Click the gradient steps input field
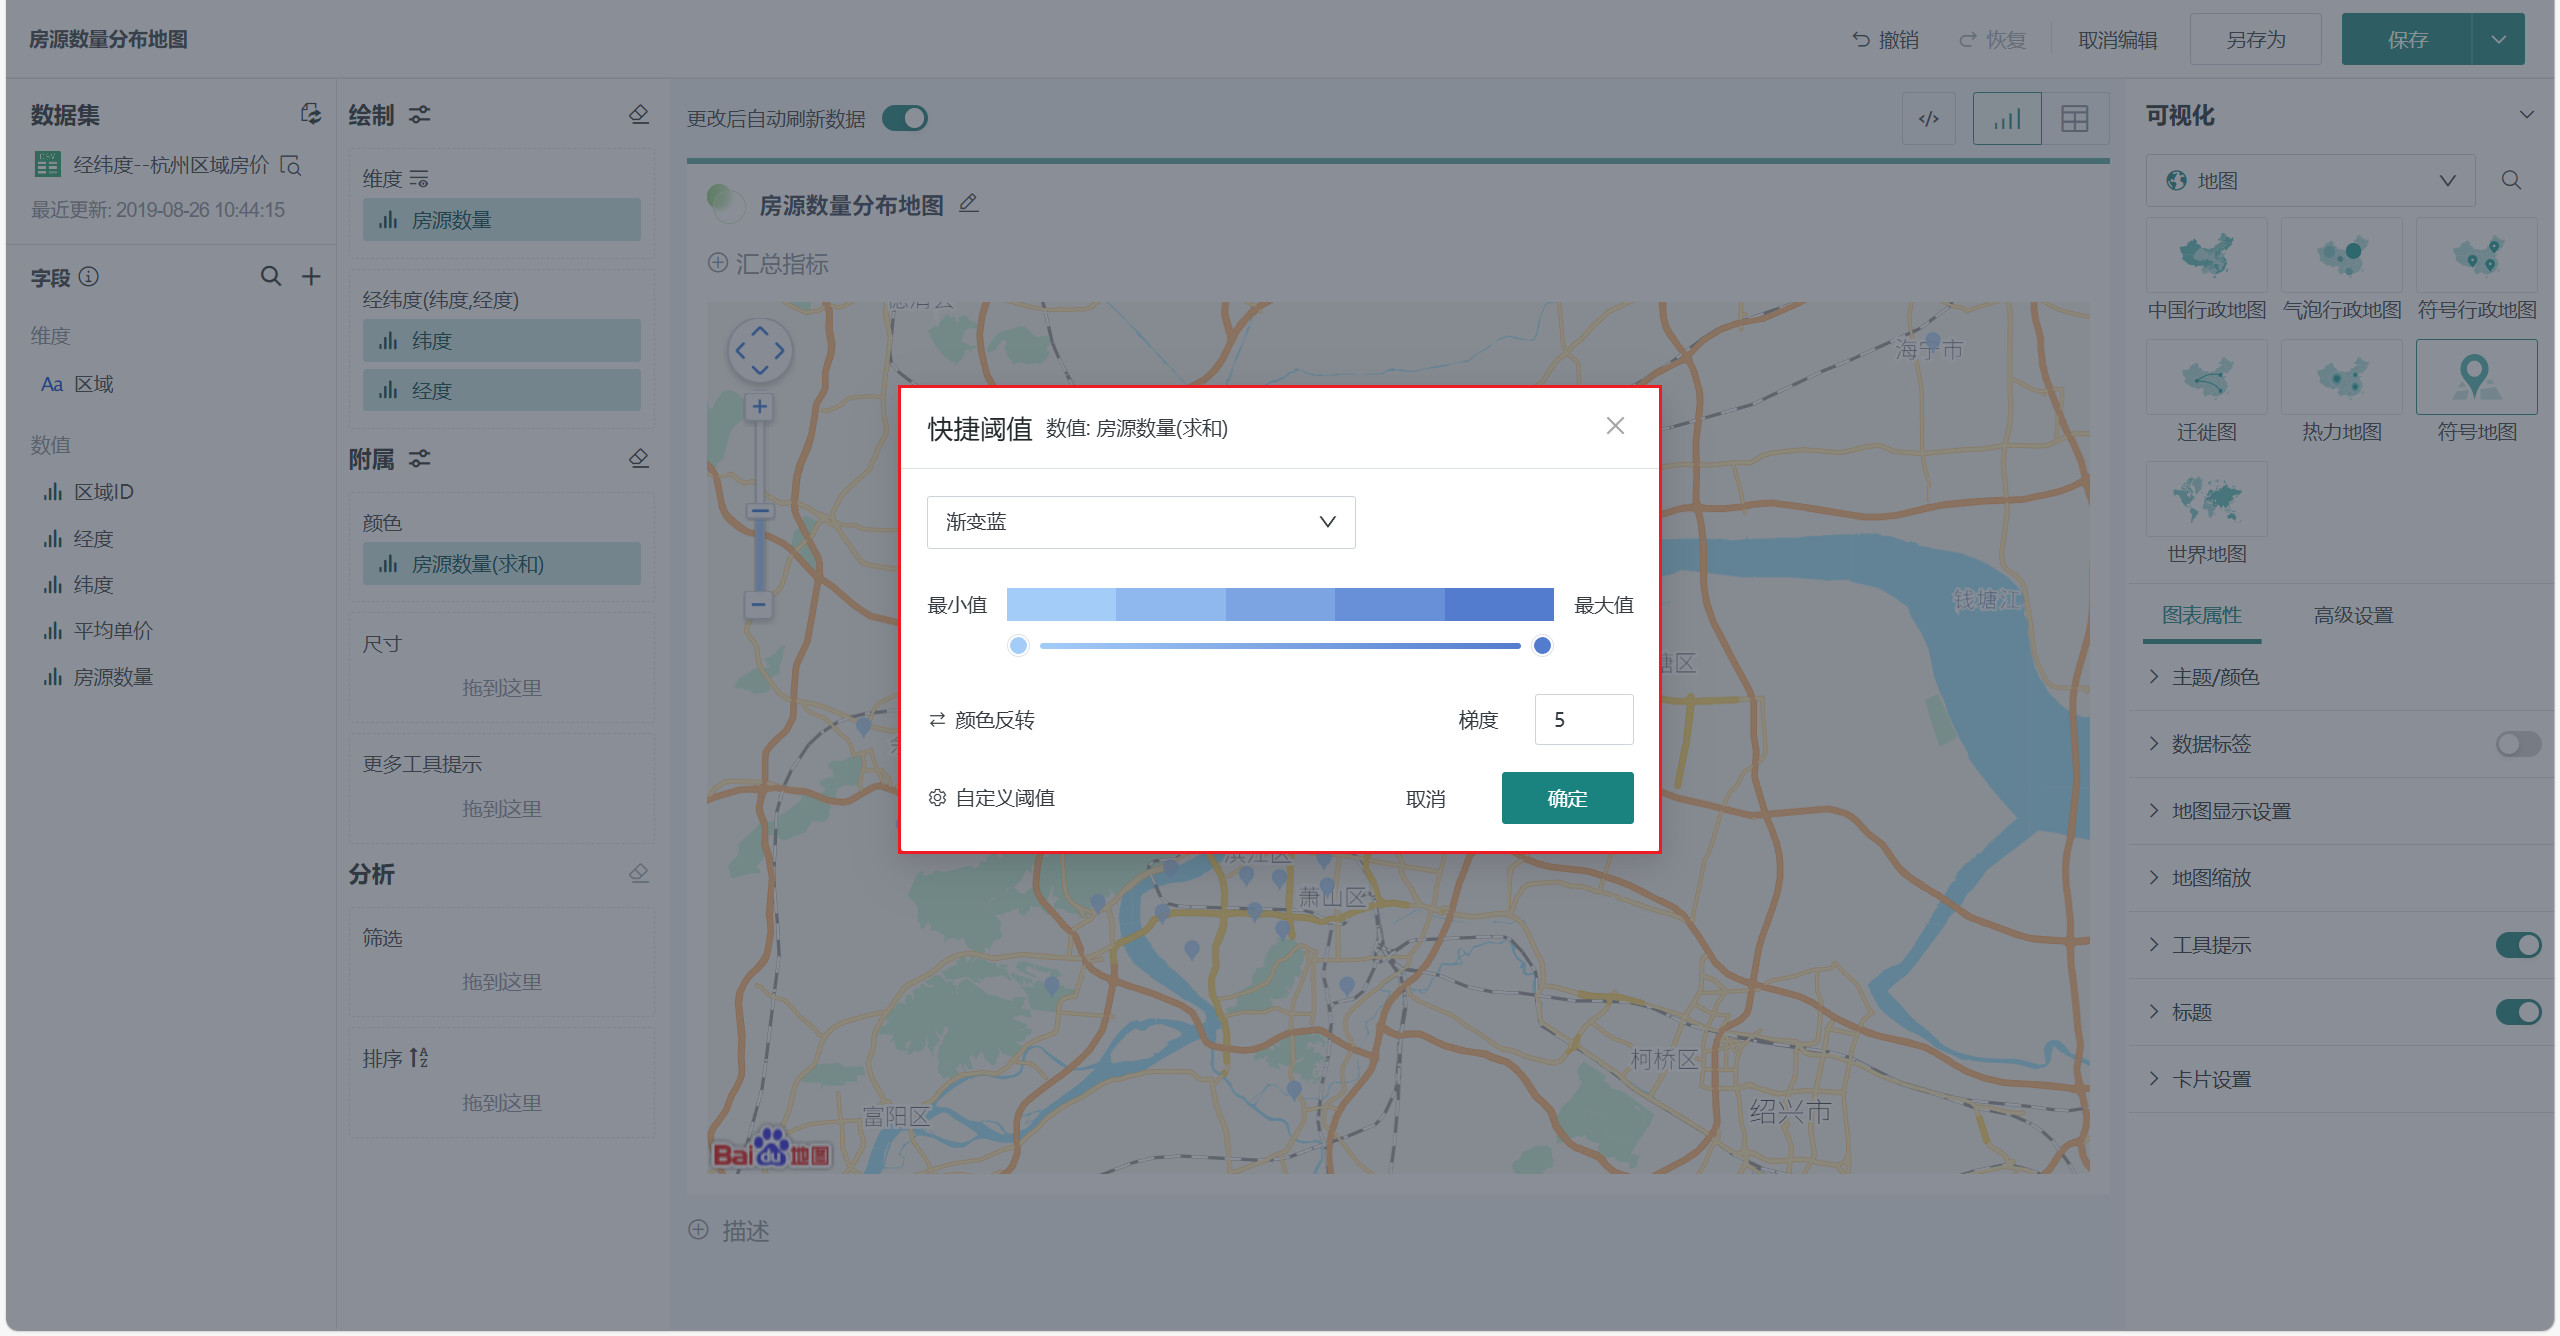 click(1583, 720)
